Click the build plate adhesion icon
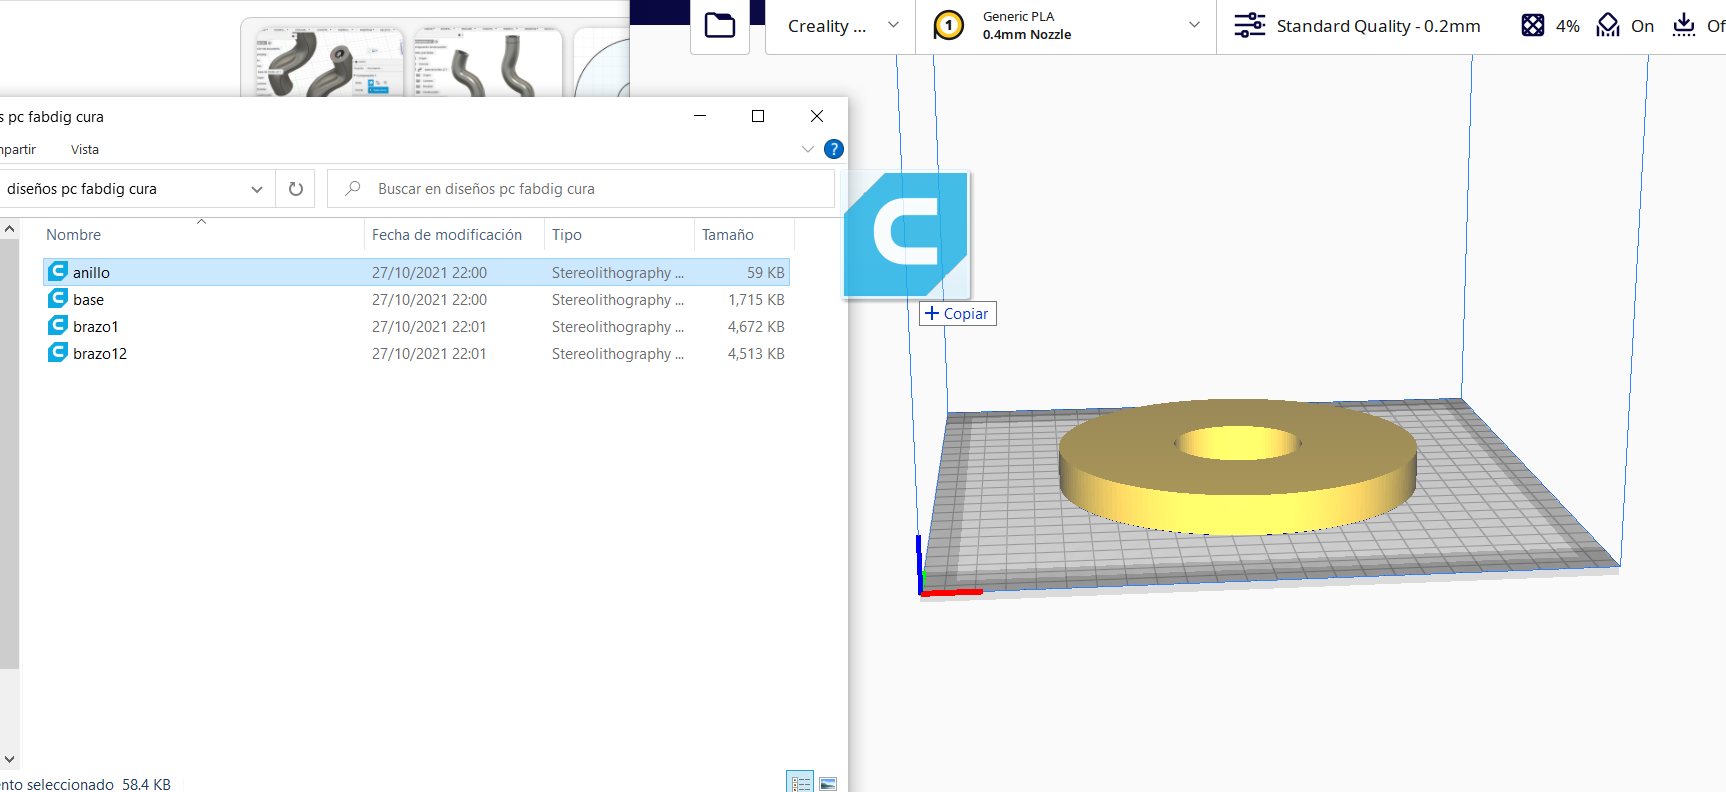The width and height of the screenshot is (1726, 792). tap(1684, 25)
